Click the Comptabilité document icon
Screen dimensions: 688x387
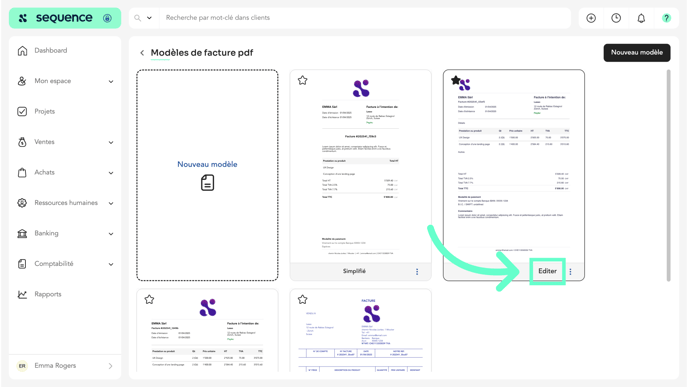point(22,264)
